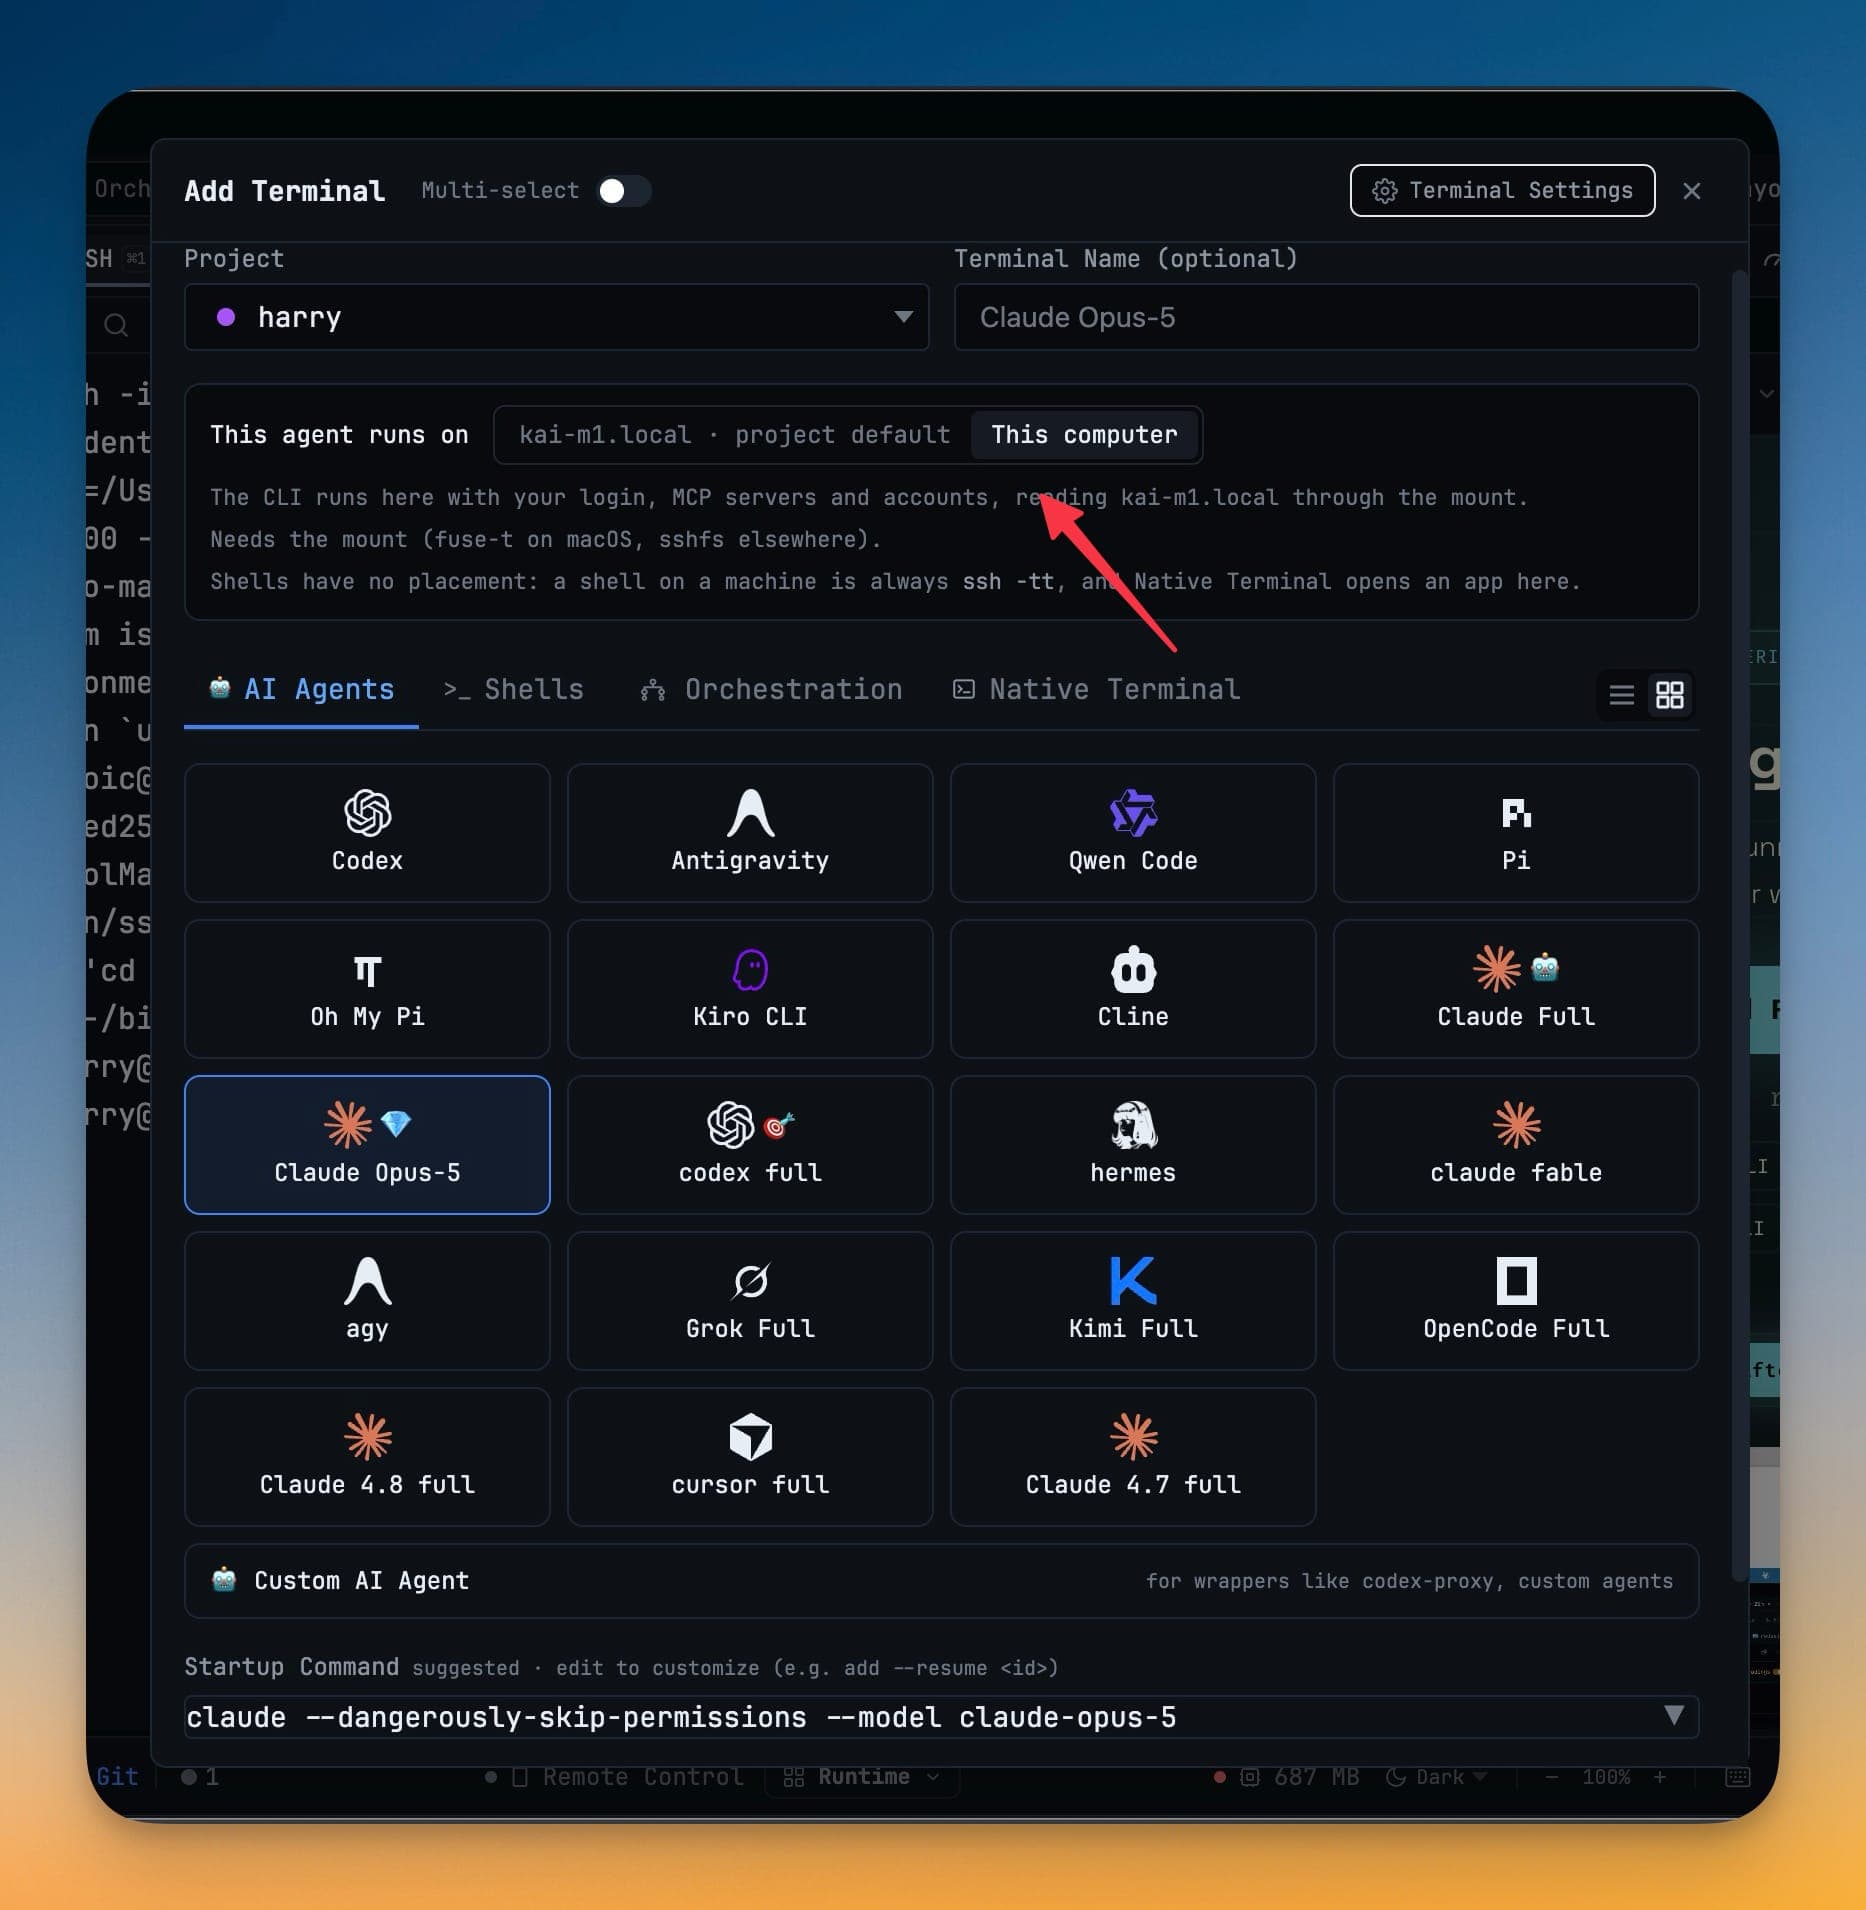The image size is (1866, 1910).
Task: Switch to the Native Terminal tab
Action: 1096,690
